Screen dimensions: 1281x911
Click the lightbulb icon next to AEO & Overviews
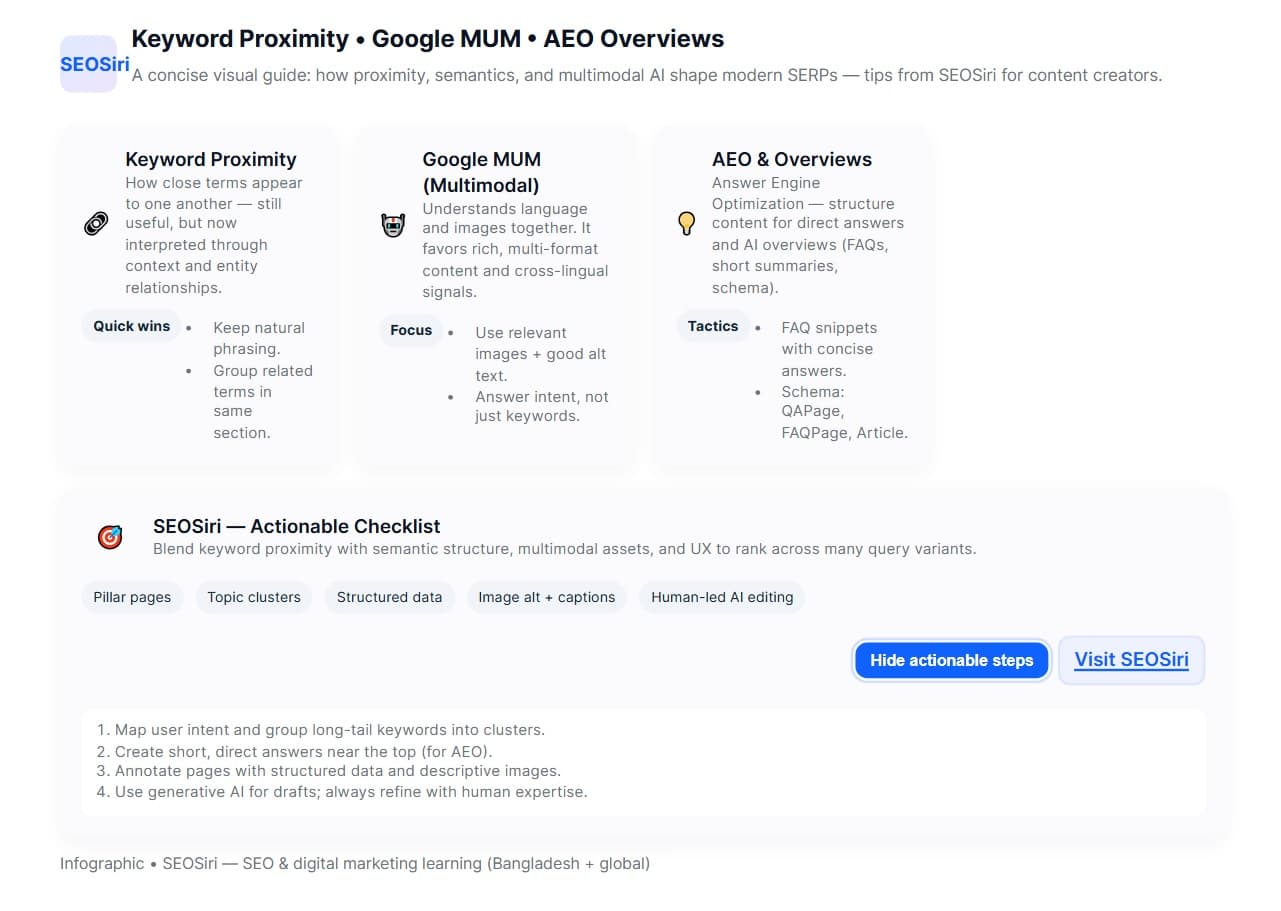(686, 223)
